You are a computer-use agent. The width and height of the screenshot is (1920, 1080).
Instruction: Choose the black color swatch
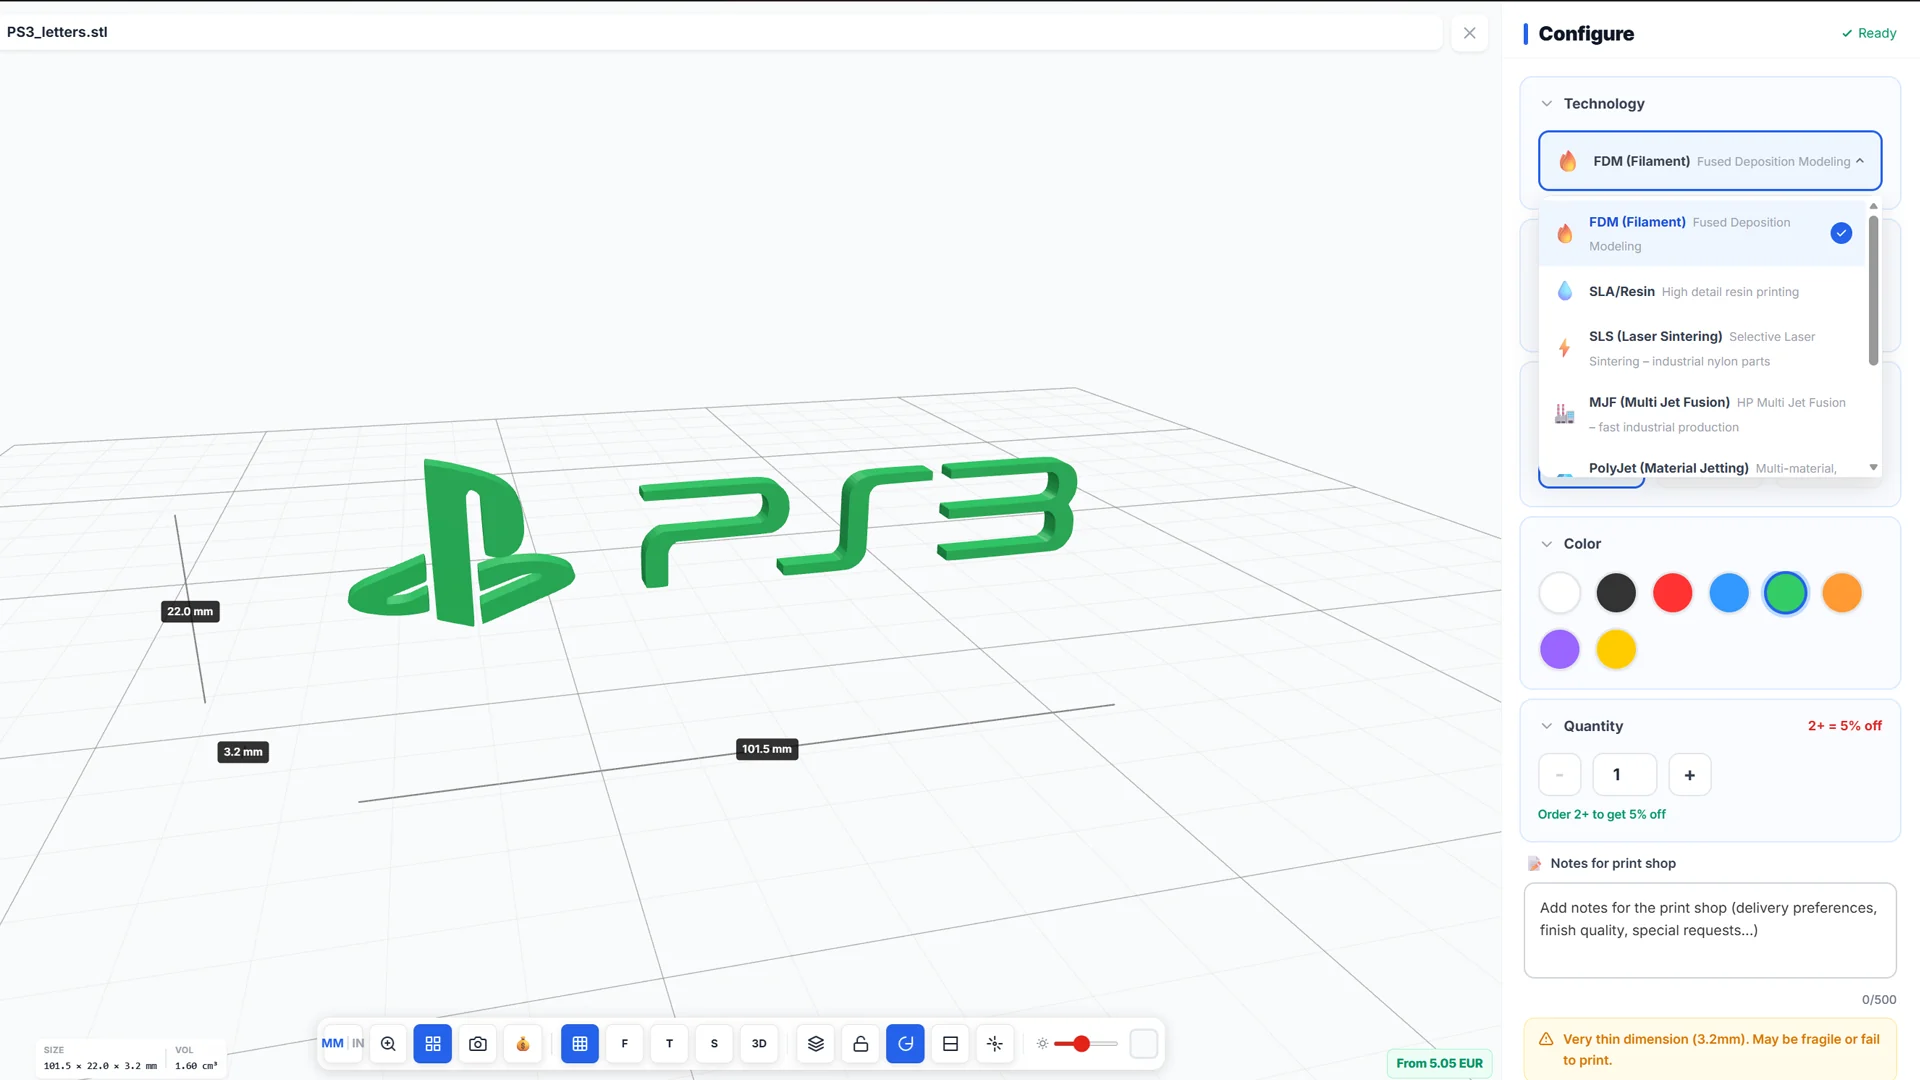click(1616, 593)
